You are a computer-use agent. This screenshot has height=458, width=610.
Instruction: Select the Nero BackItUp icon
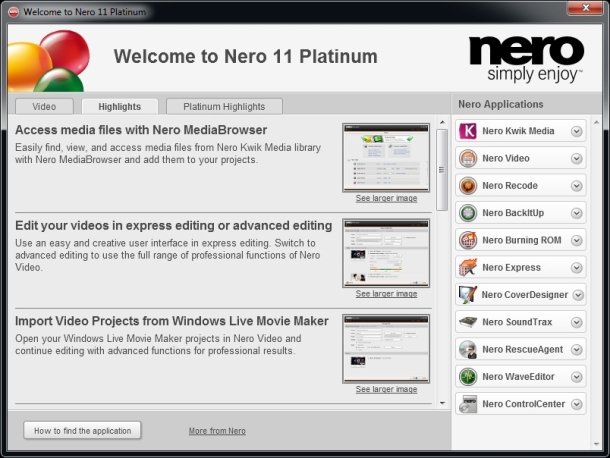coord(468,213)
